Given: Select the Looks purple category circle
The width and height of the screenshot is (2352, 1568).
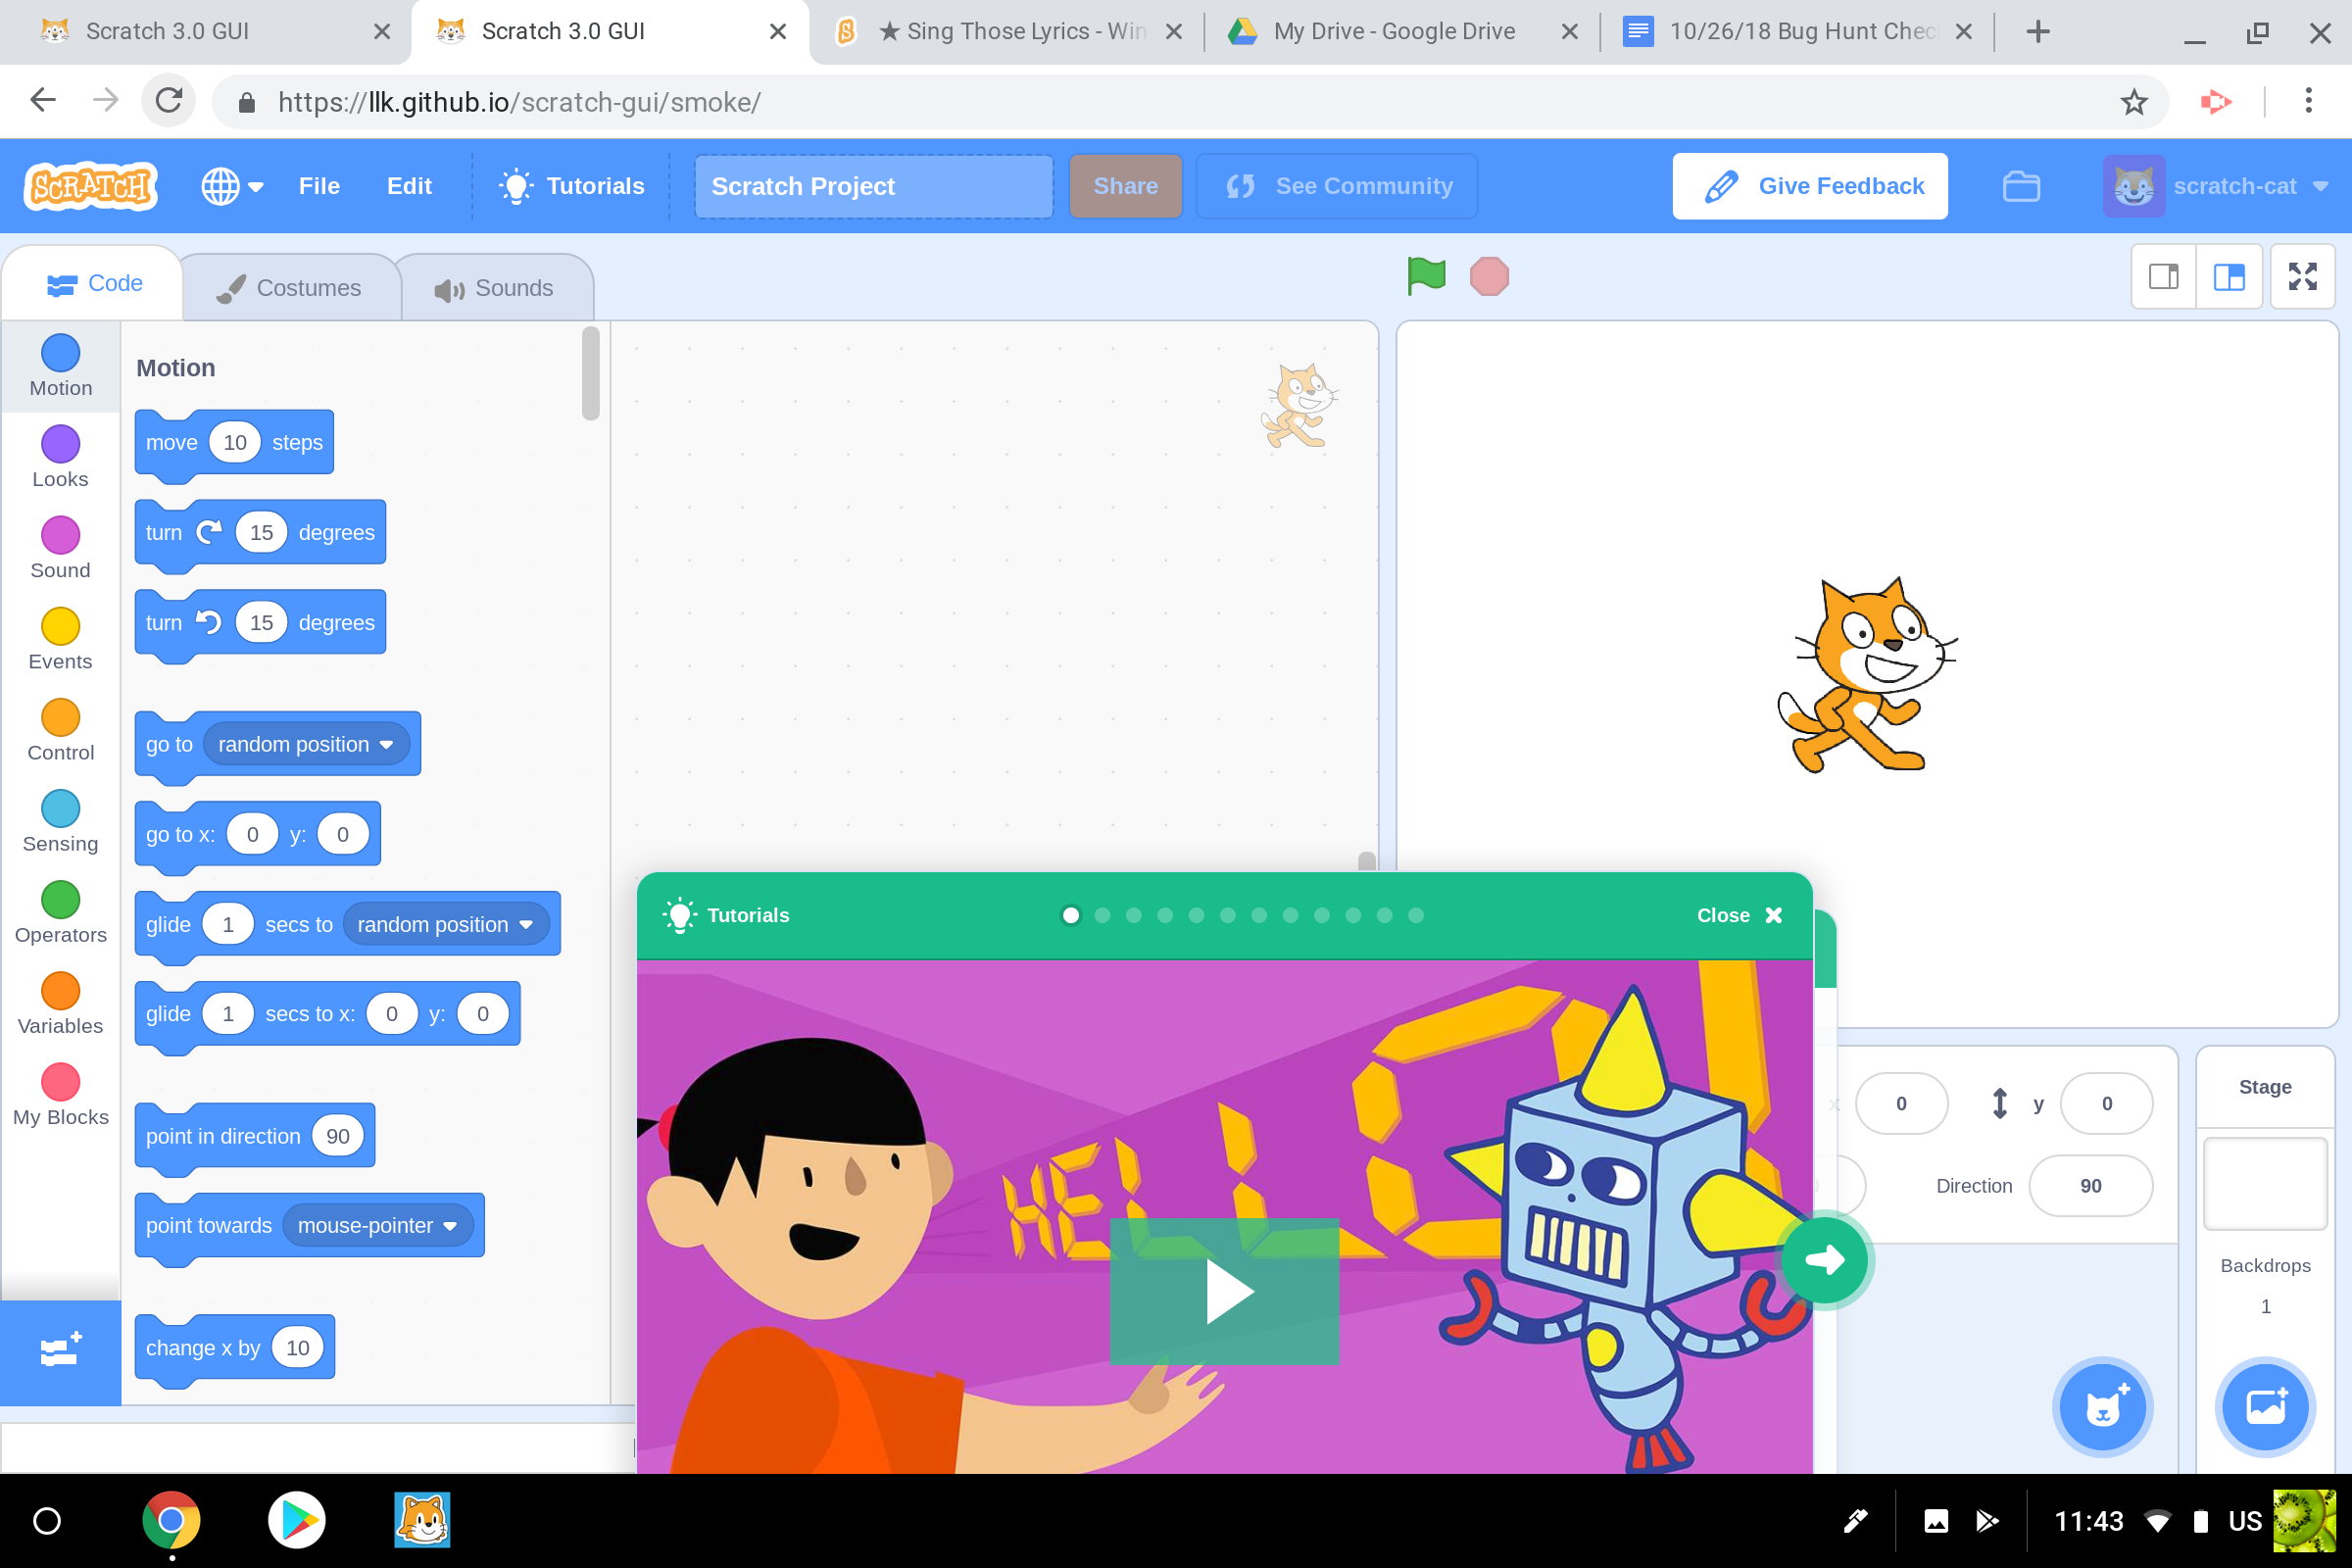Looking at the screenshot, I should [x=60, y=444].
